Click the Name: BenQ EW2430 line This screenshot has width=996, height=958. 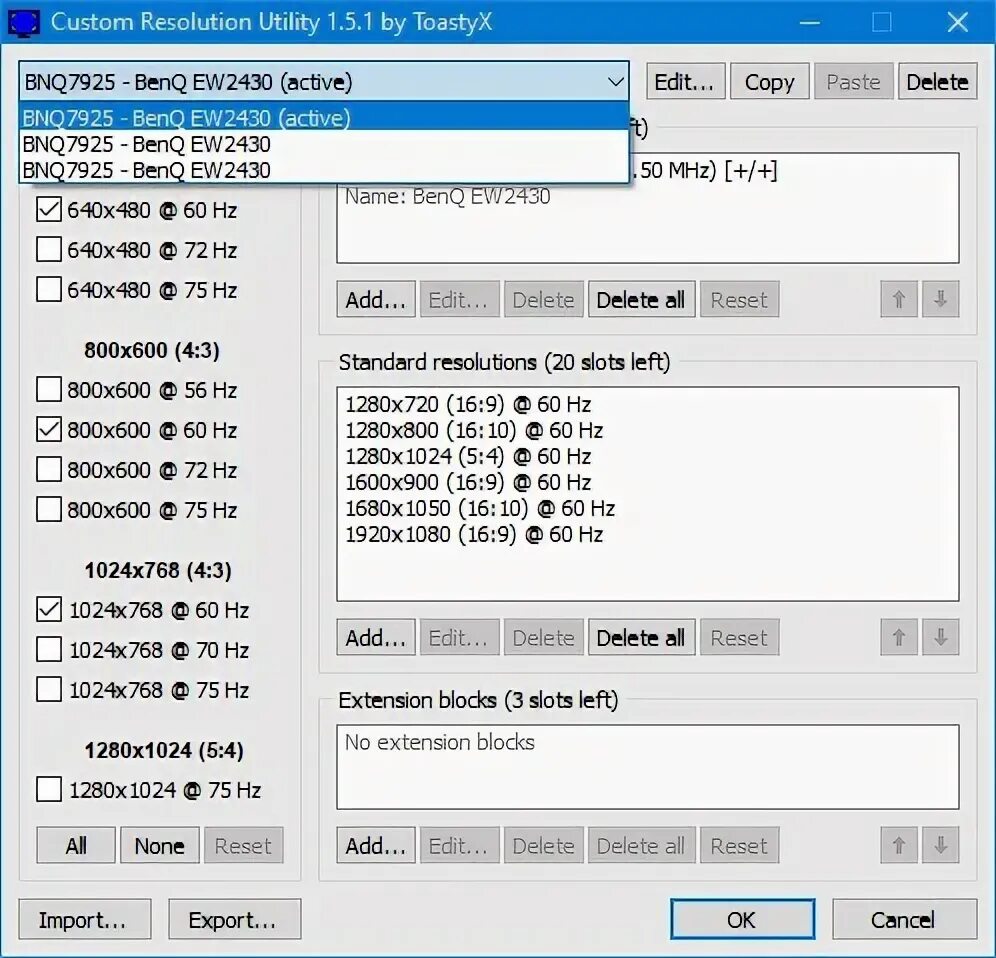(x=447, y=196)
